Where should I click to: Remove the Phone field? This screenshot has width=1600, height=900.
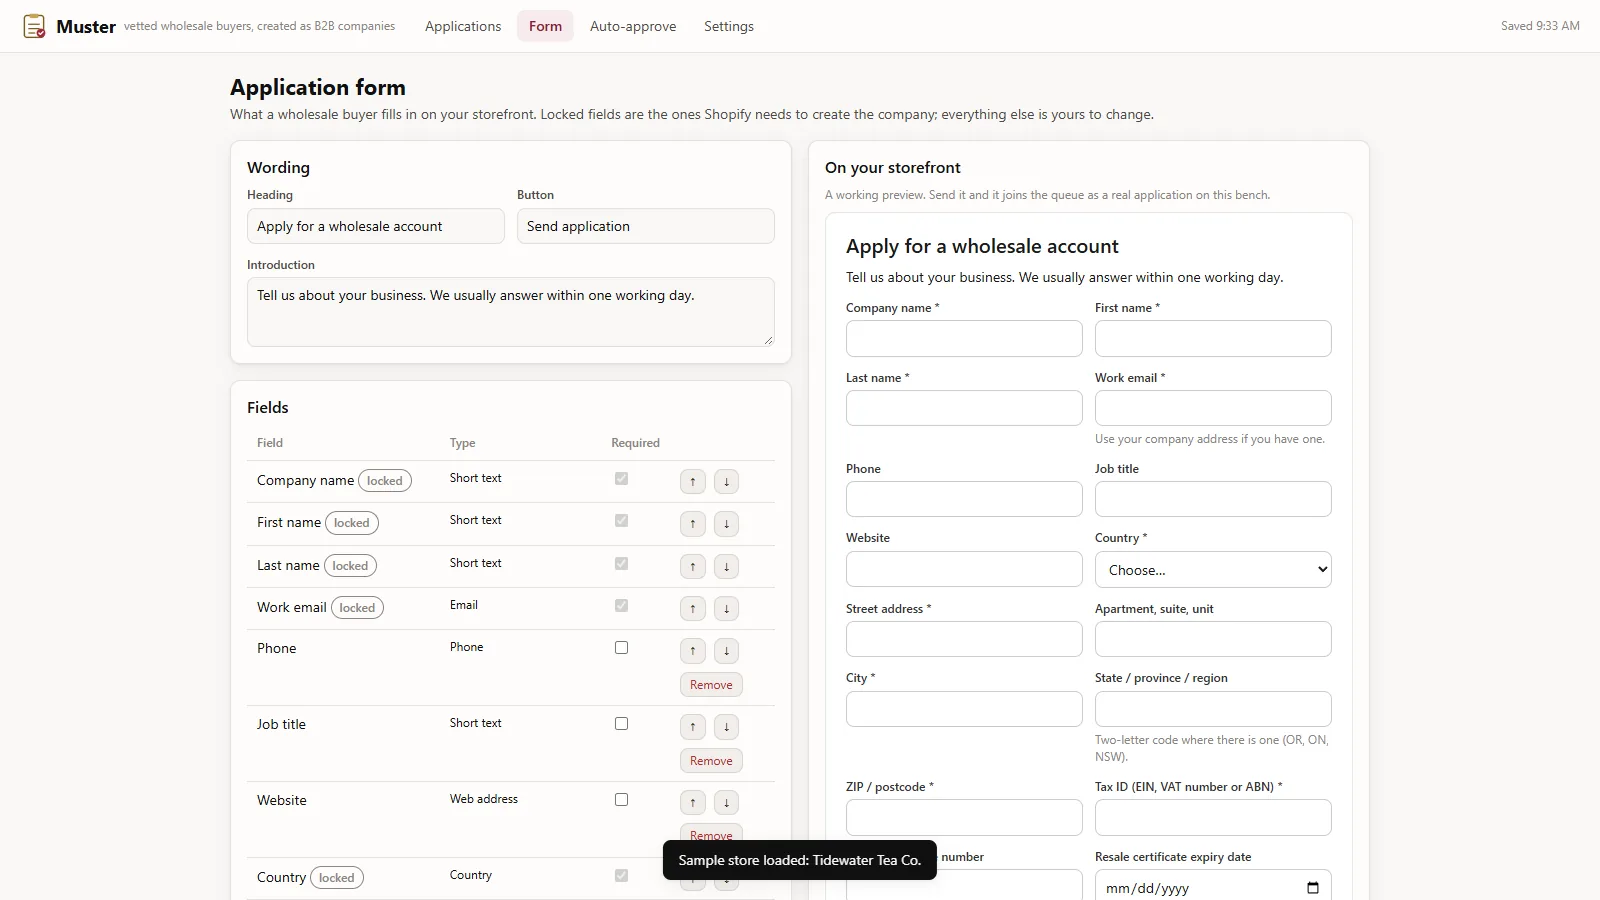point(711,685)
